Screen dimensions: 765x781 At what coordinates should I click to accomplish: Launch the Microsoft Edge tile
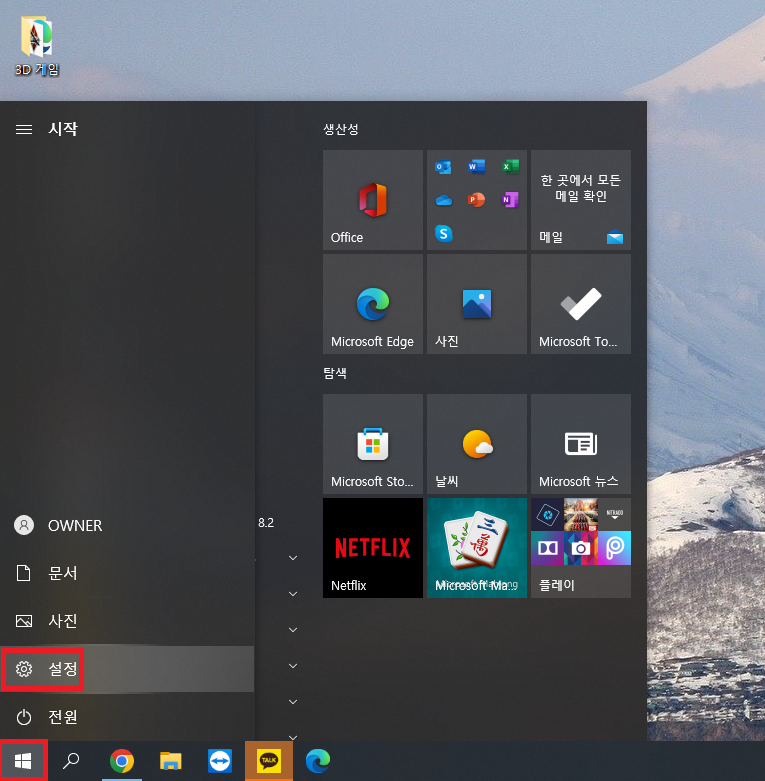pyautogui.click(x=373, y=304)
